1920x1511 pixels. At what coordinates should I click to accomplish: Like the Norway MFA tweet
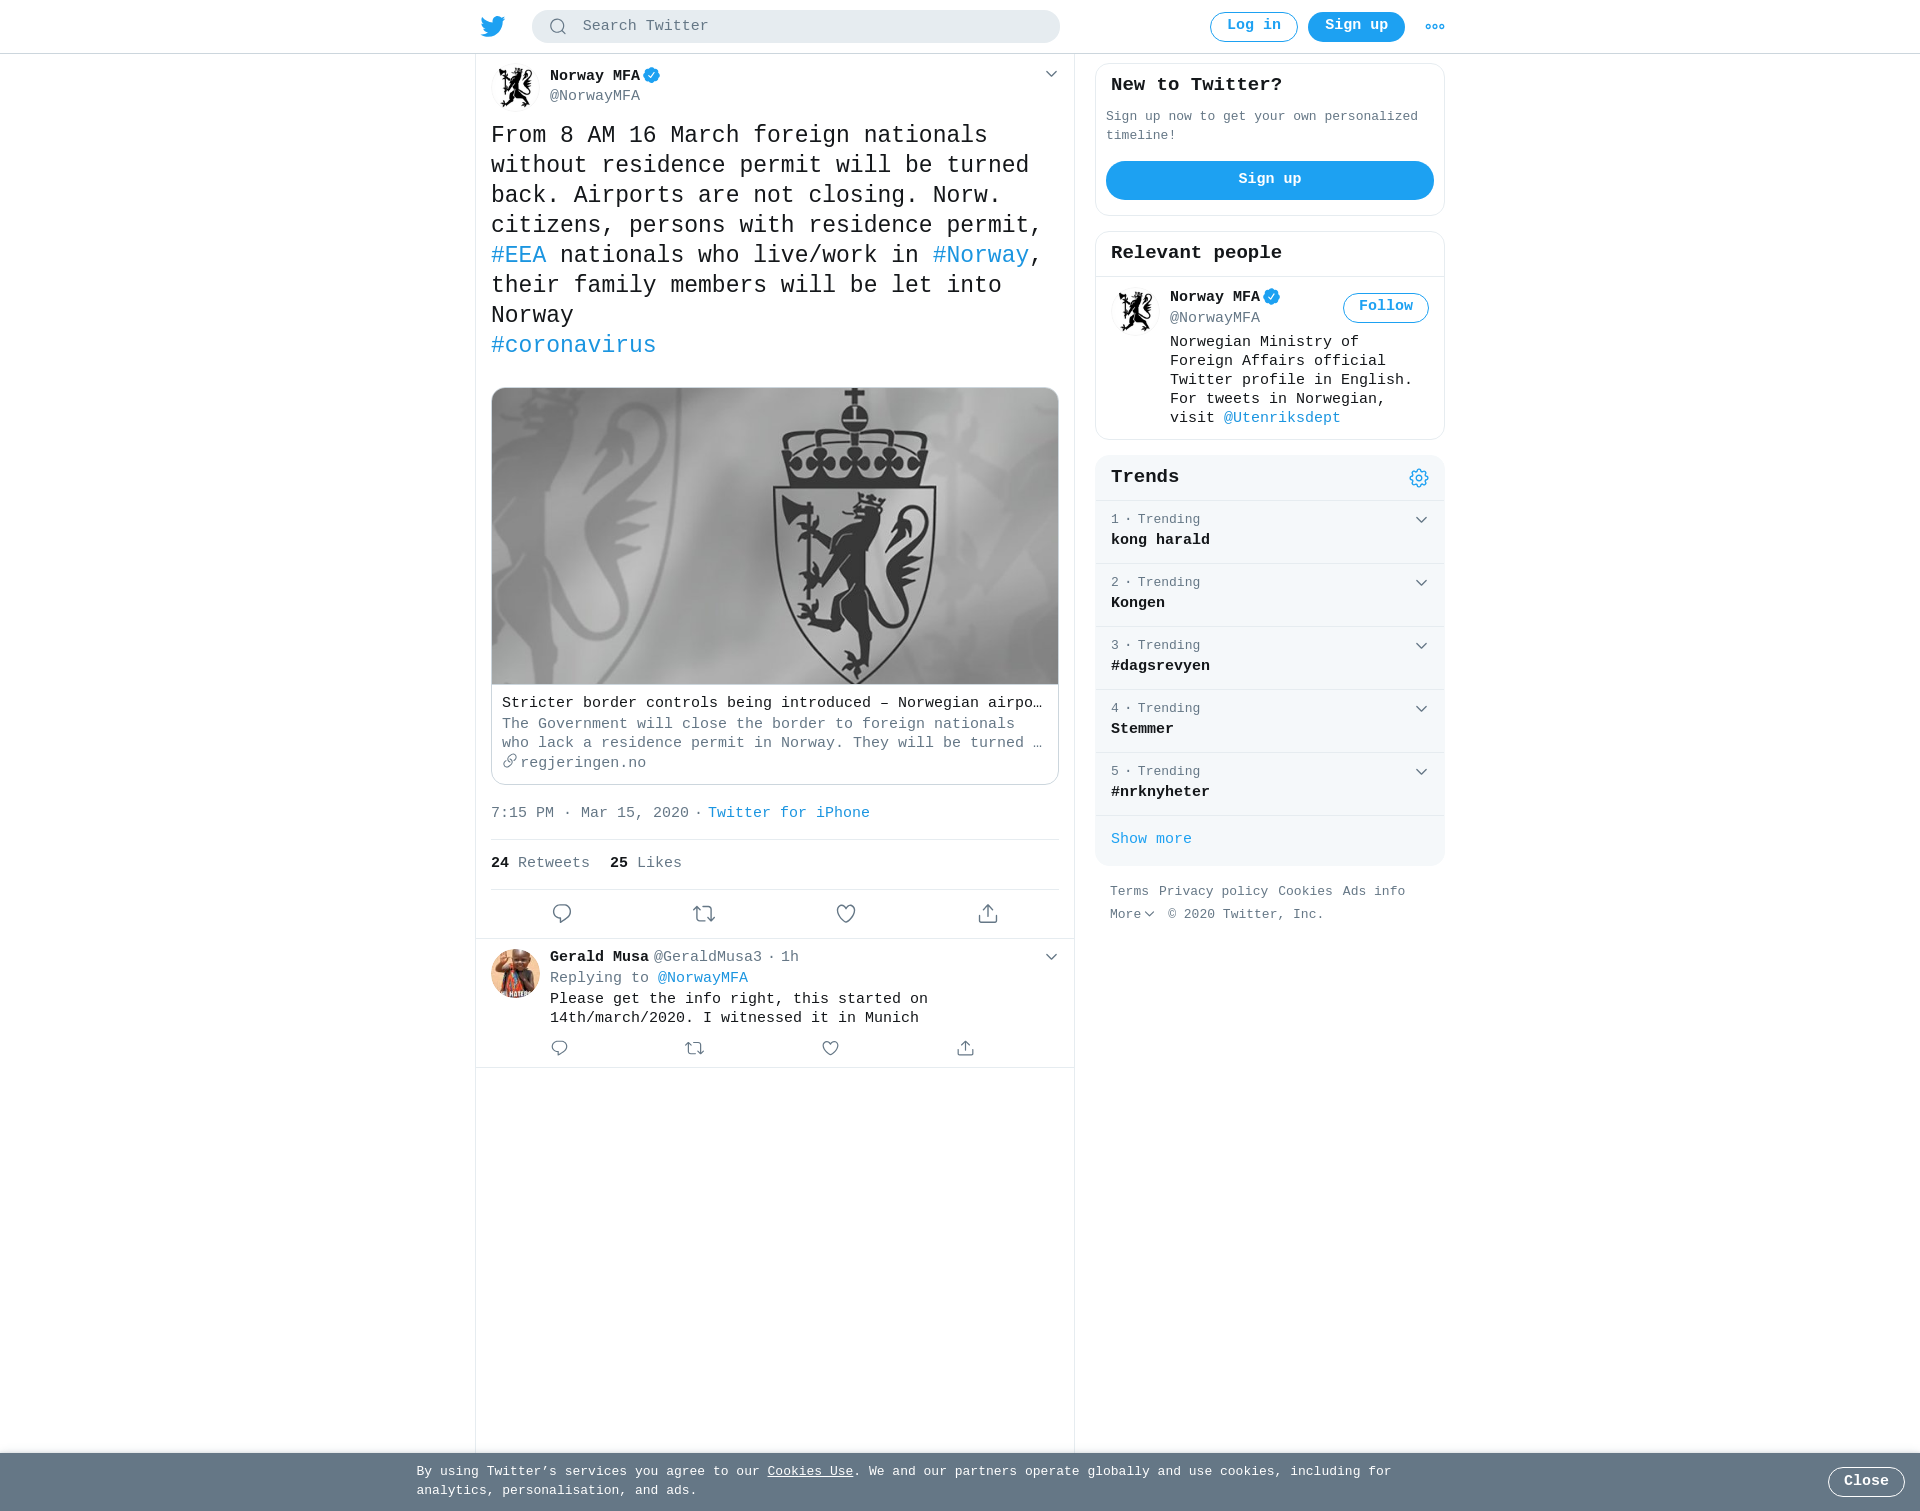pos(846,914)
